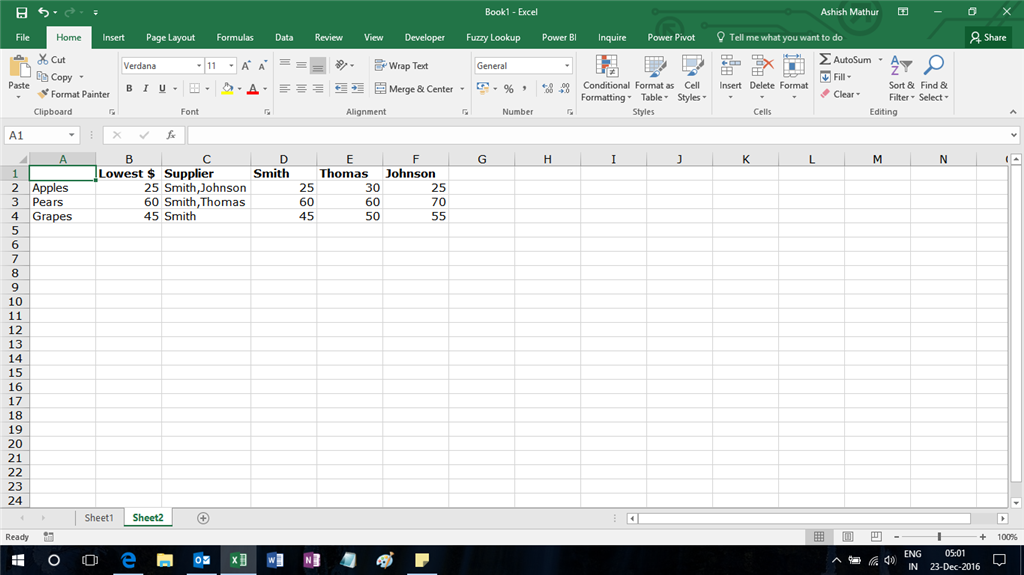Image resolution: width=1024 pixels, height=575 pixels.
Task: Switch to the Data ribbon tab
Action: click(284, 37)
